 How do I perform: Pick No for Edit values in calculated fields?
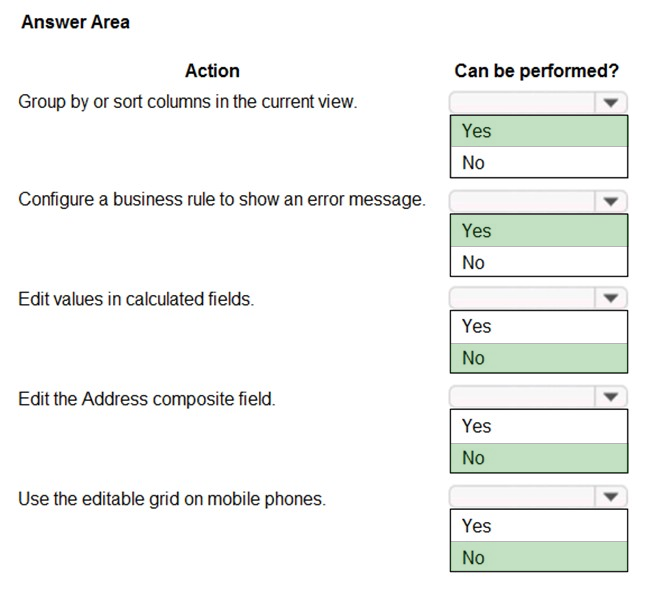pos(539,358)
